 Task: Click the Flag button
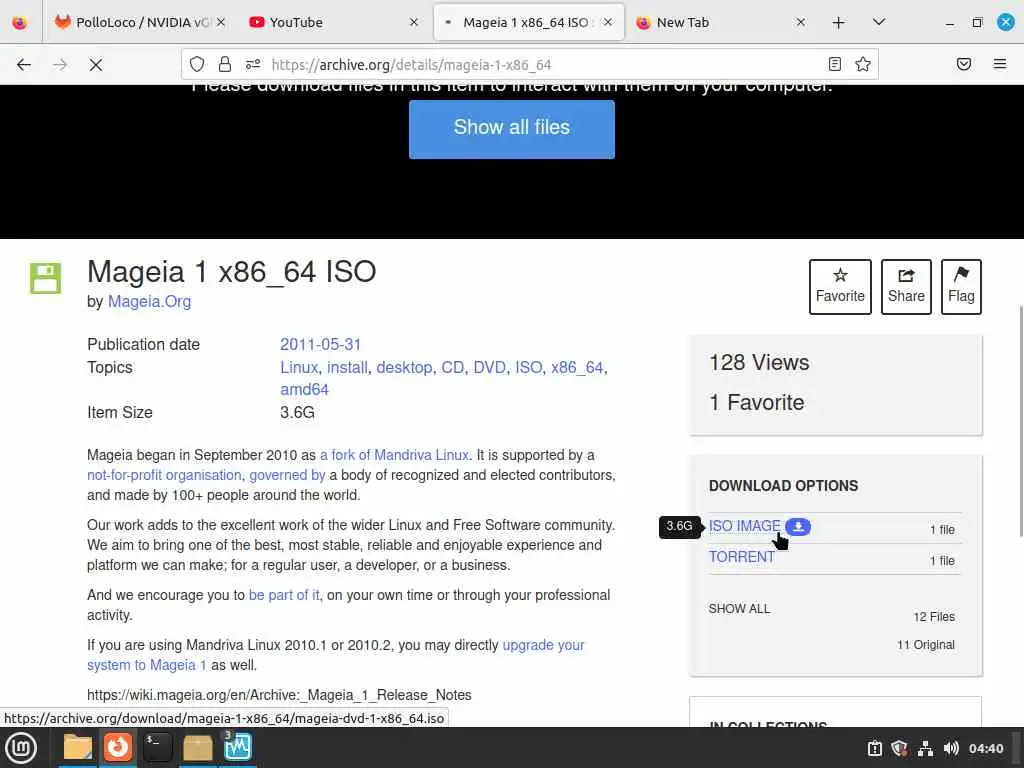(961, 287)
